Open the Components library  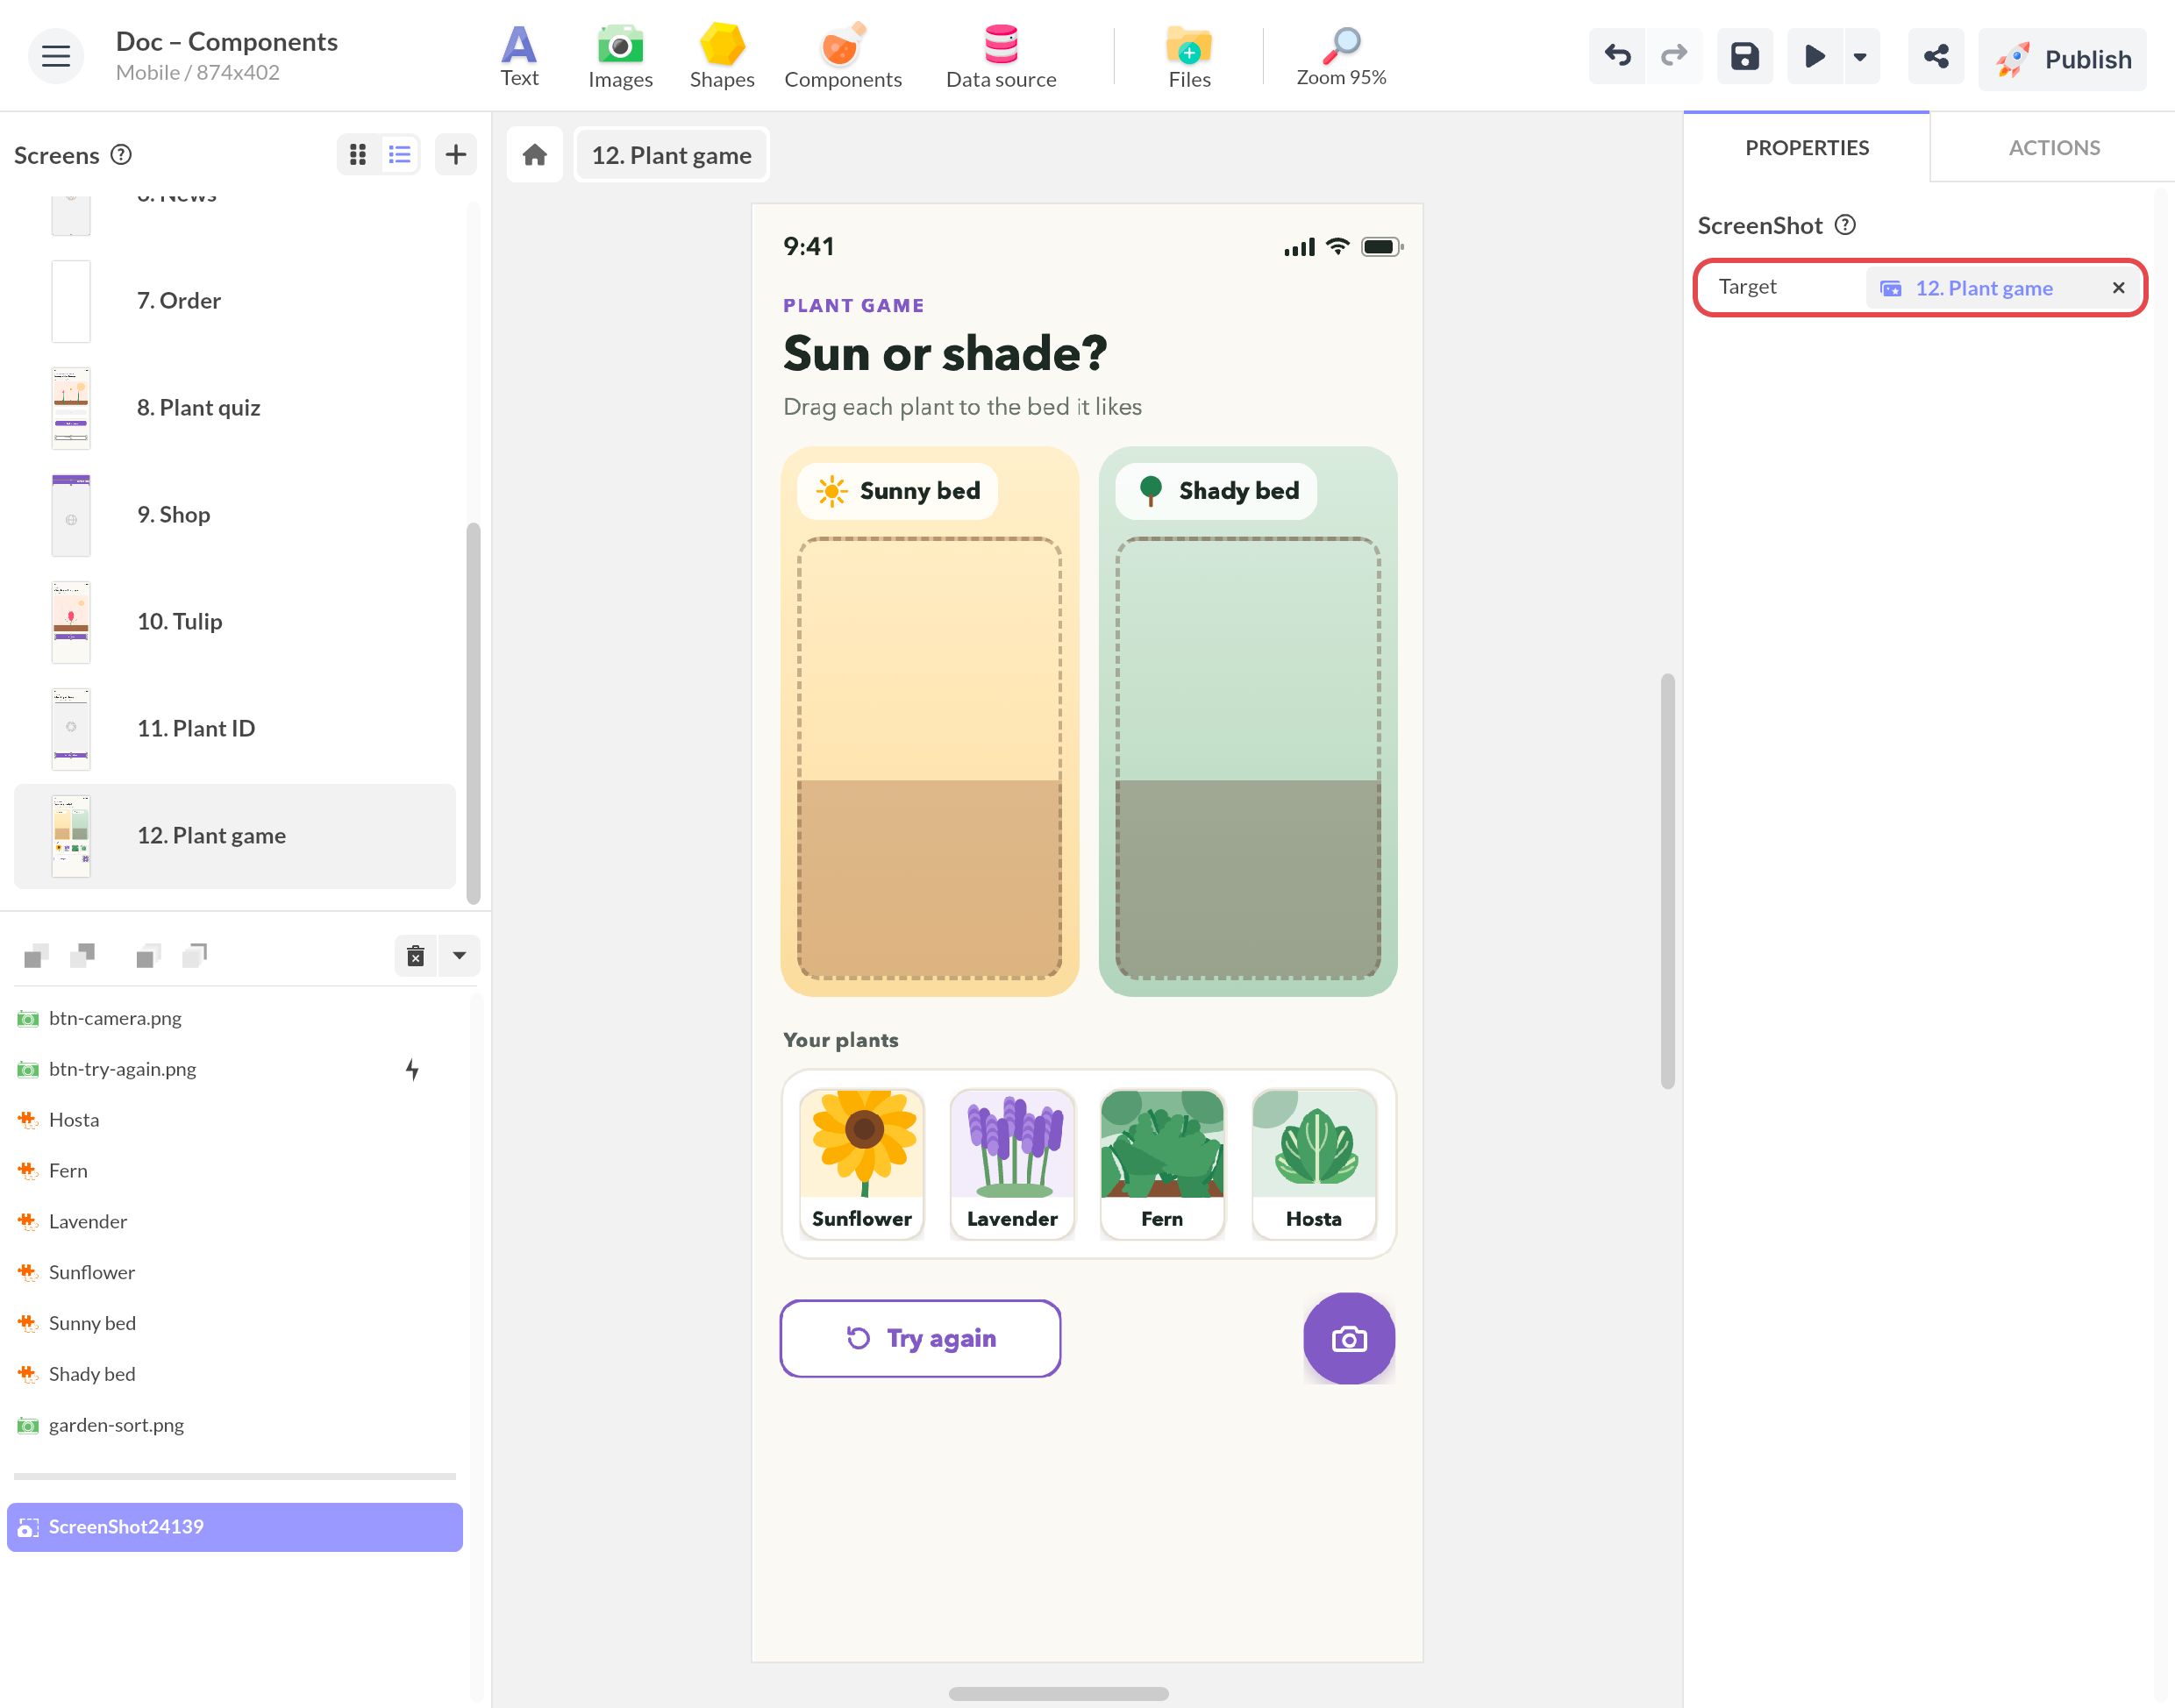tap(842, 56)
